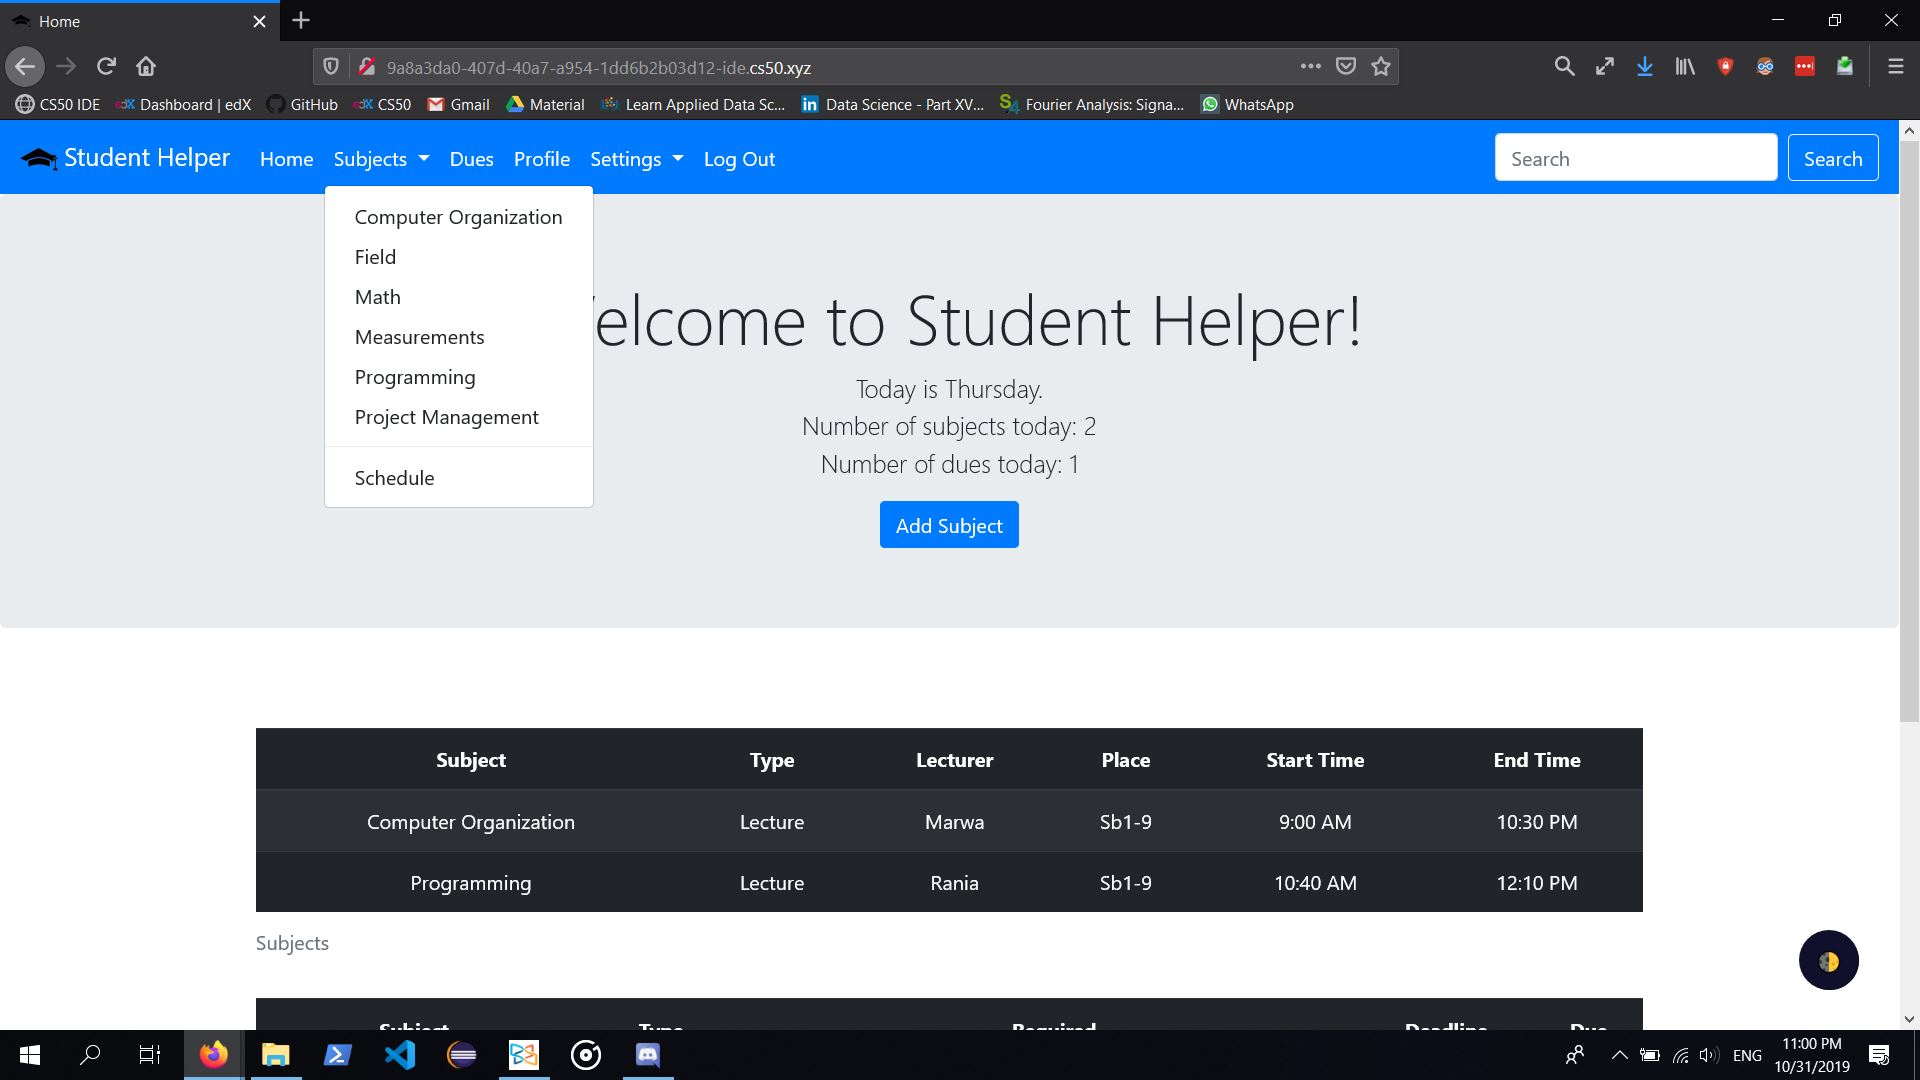Select Programming from Subjects menu
This screenshot has width=1920, height=1080.
458,377
